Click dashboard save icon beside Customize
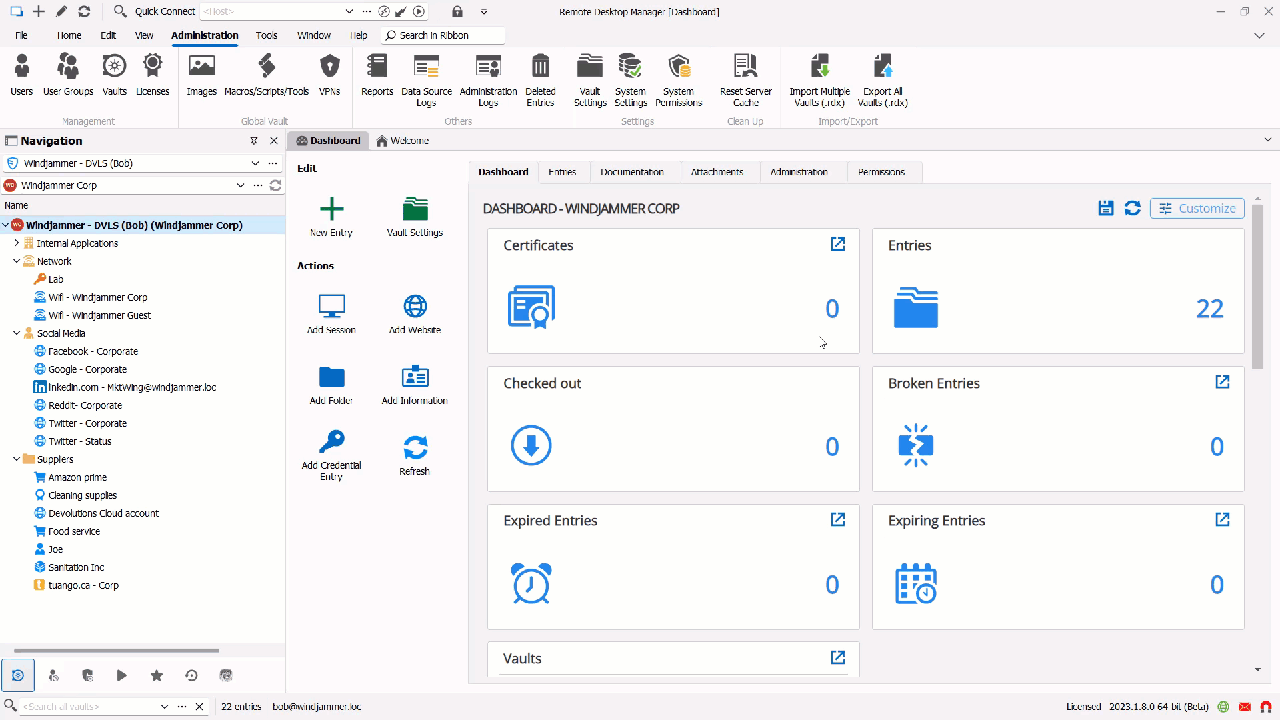1280x720 pixels. click(x=1106, y=208)
